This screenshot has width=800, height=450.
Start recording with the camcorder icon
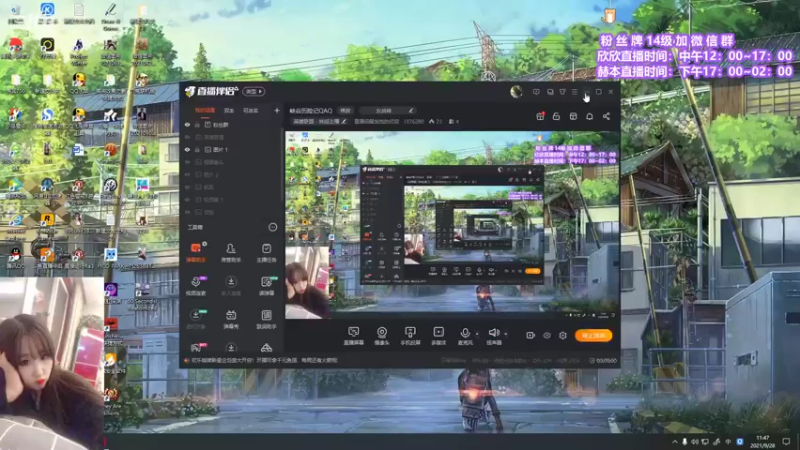click(531, 335)
